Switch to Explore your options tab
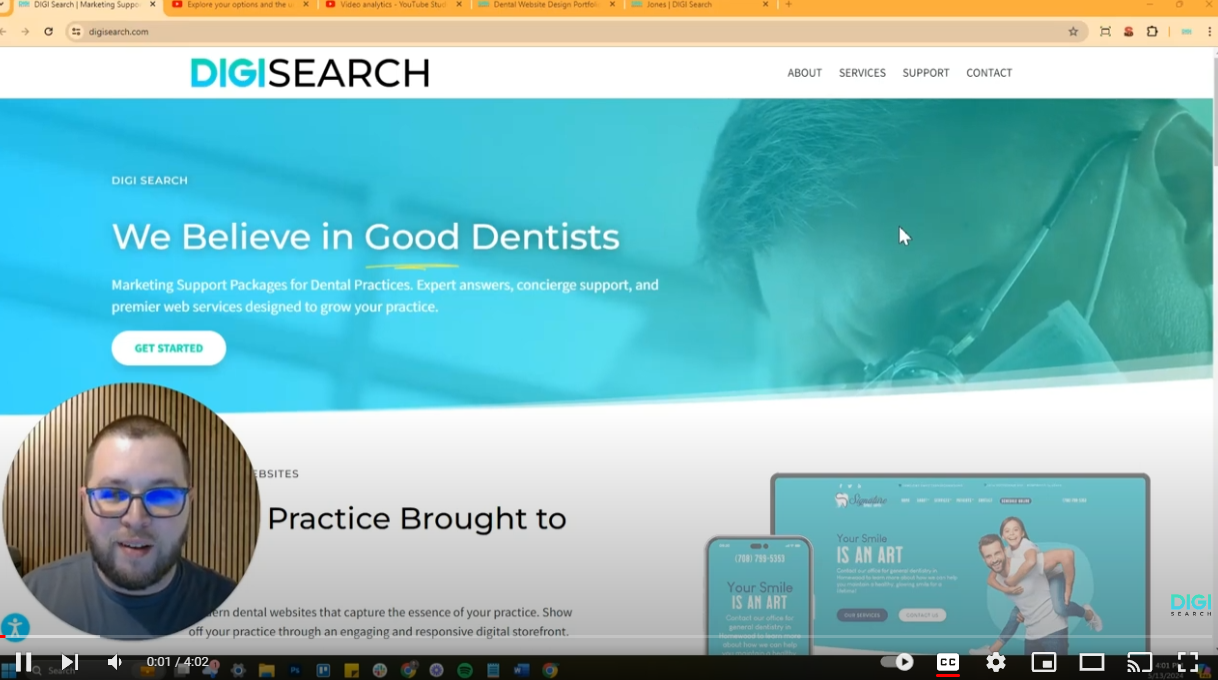Viewport: 1218px width, 680px height. (x=240, y=5)
